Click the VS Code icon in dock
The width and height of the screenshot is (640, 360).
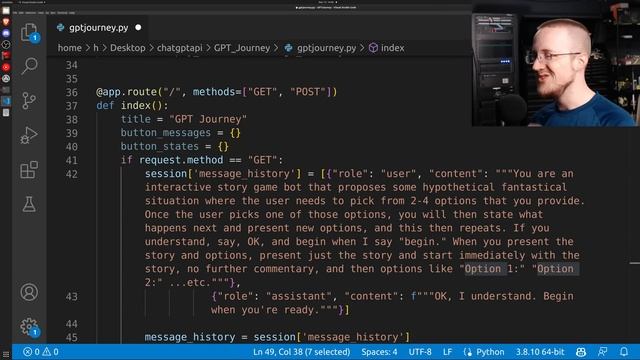tap(6, 101)
